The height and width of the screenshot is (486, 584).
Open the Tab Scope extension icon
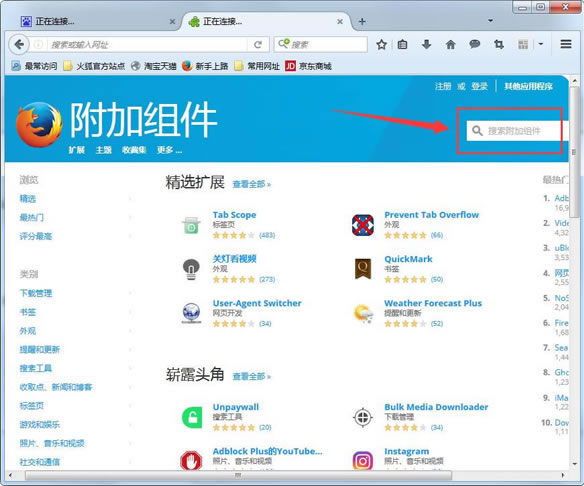[x=191, y=225]
